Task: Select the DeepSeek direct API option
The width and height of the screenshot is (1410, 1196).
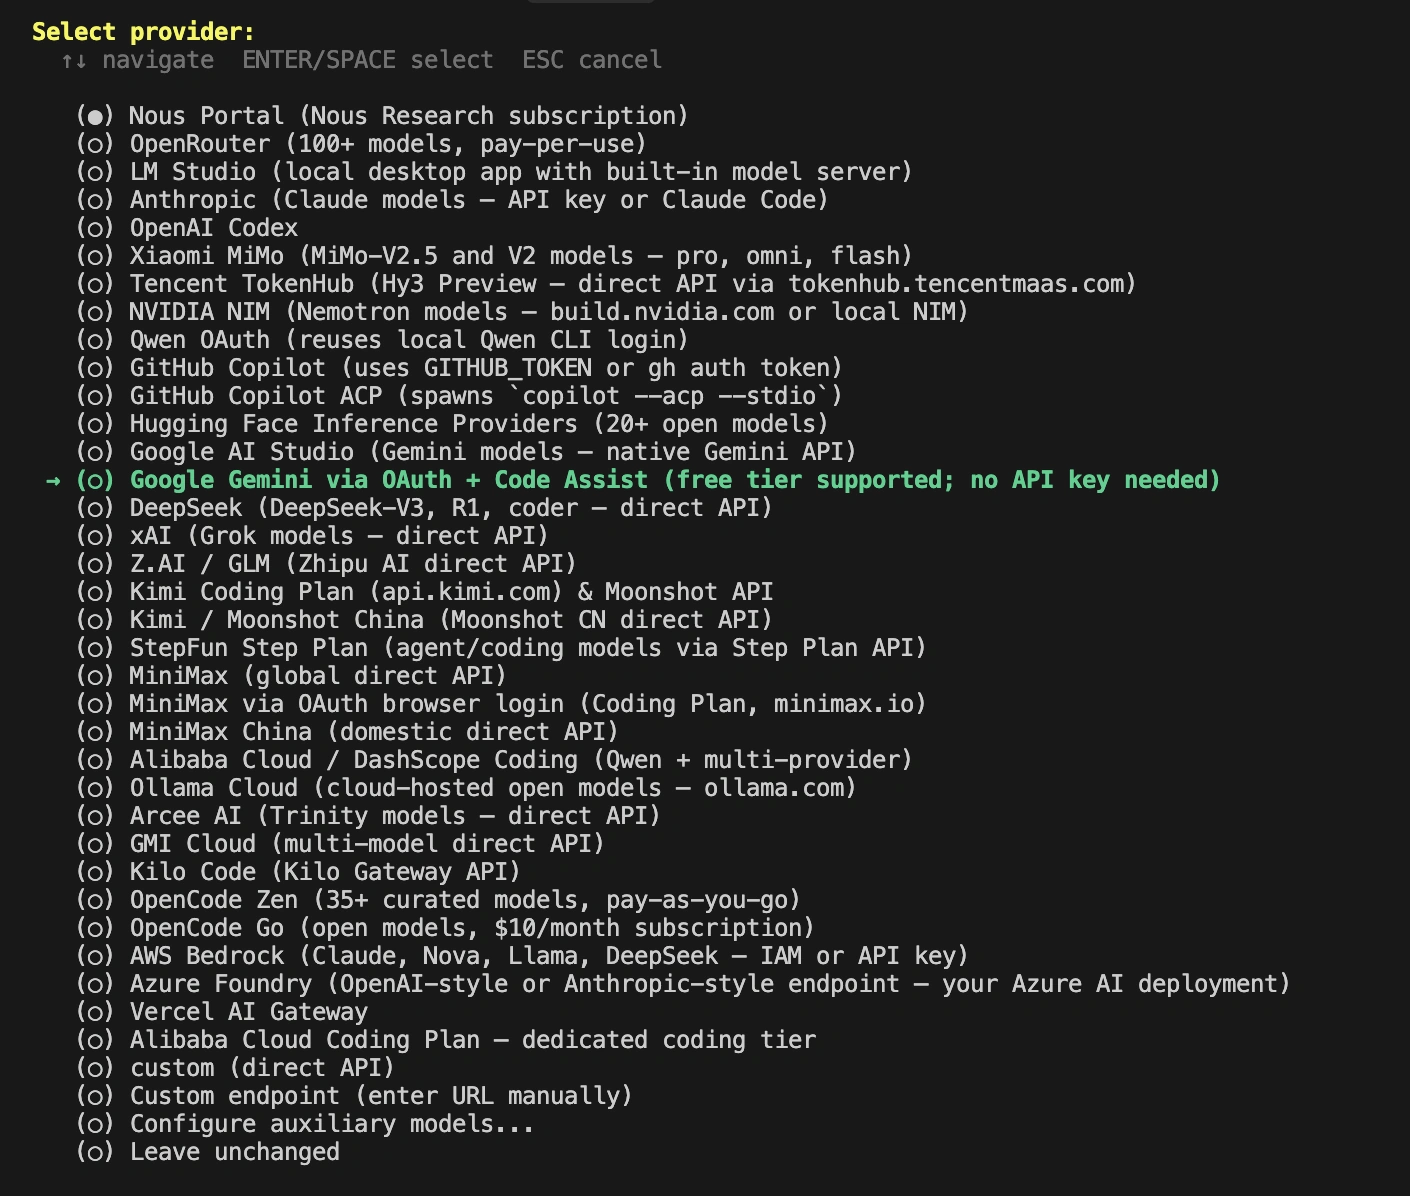Action: pyautogui.click(x=425, y=508)
